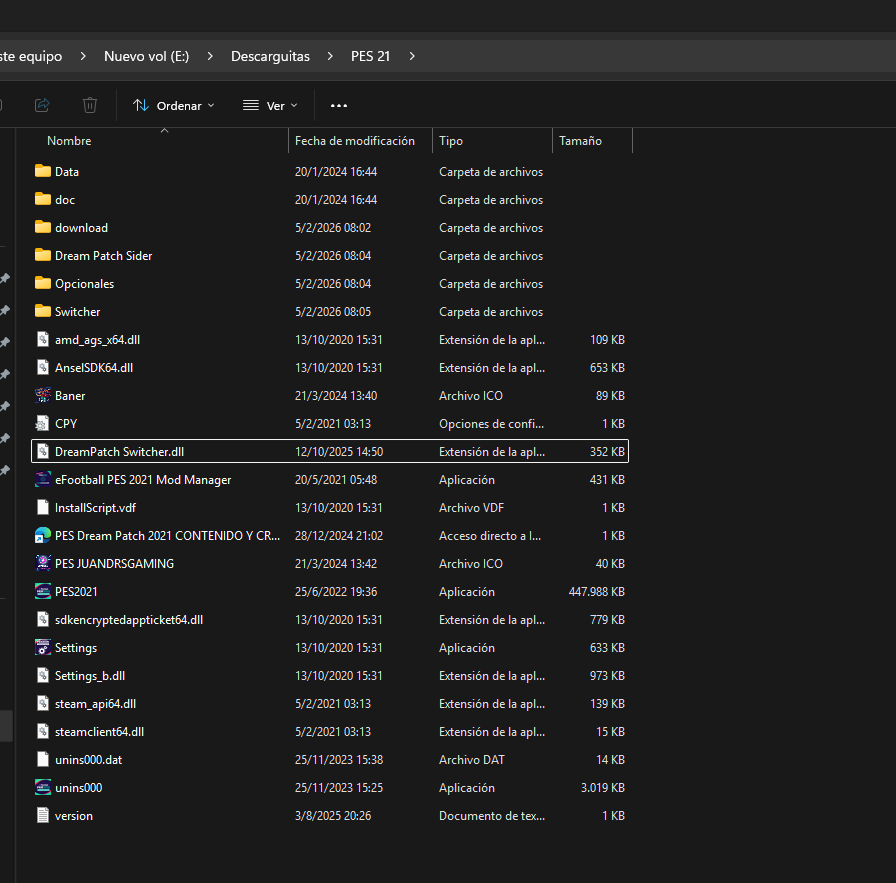Screen dimensions: 896x883
Task: Sort by the Tamaño column header
Action: tap(580, 141)
